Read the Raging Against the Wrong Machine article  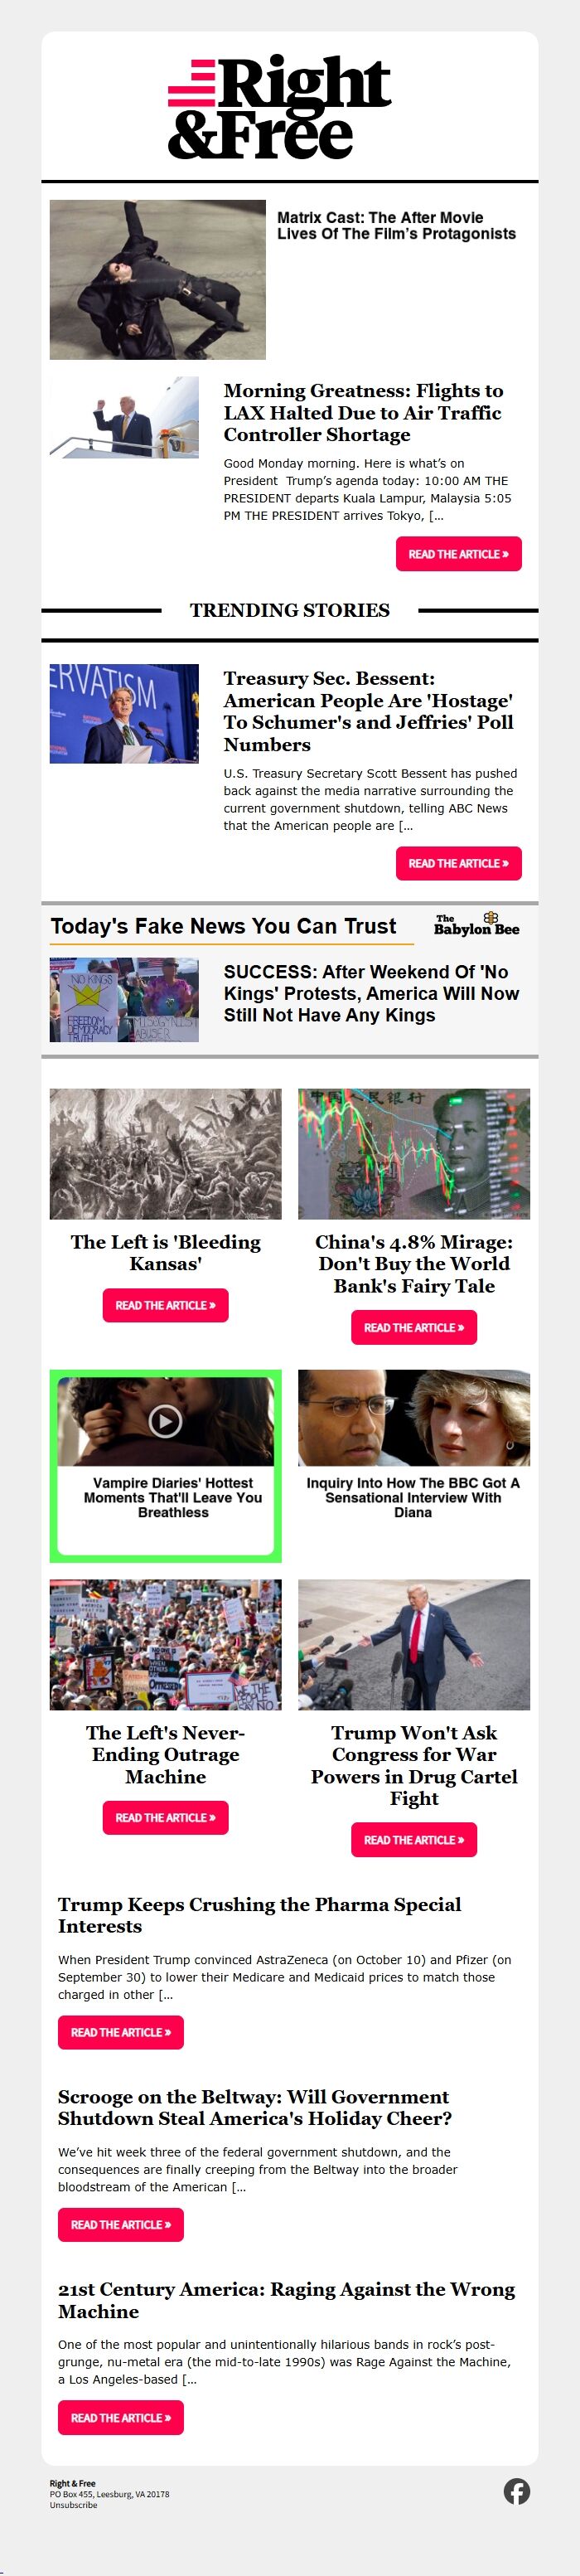pos(121,2417)
